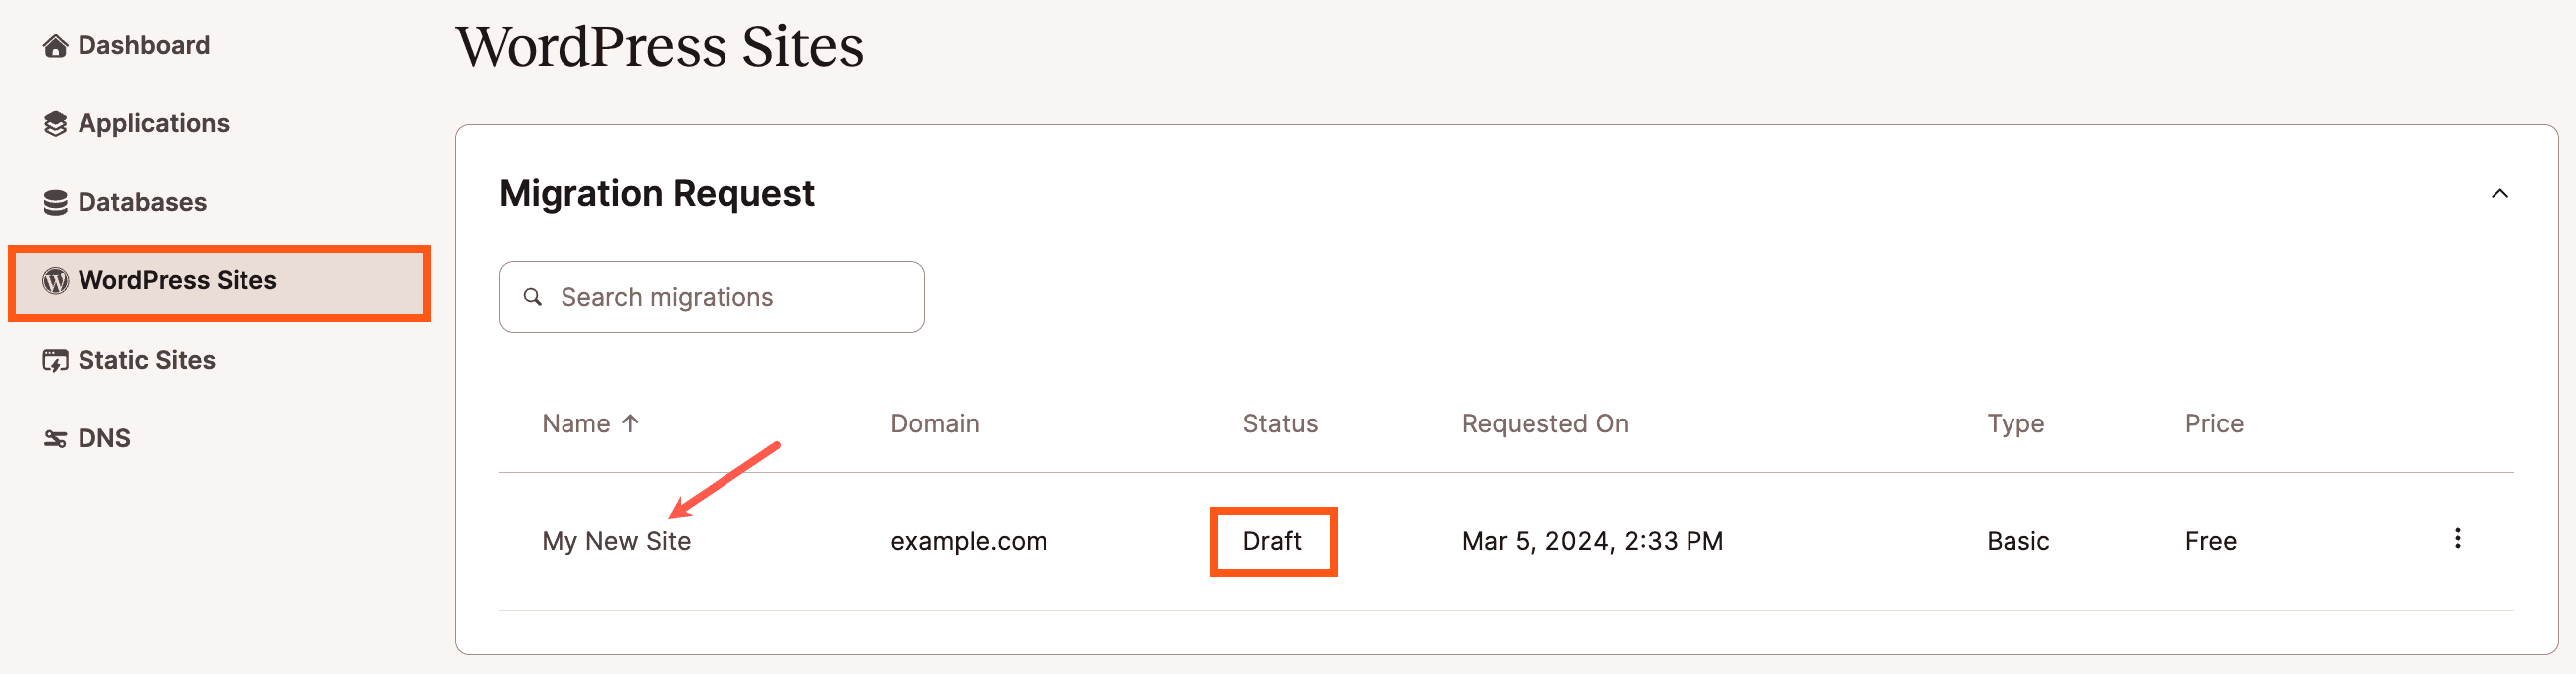Select the Static Sites browser icon
Screen dimensions: 2576x674
coord(54,359)
